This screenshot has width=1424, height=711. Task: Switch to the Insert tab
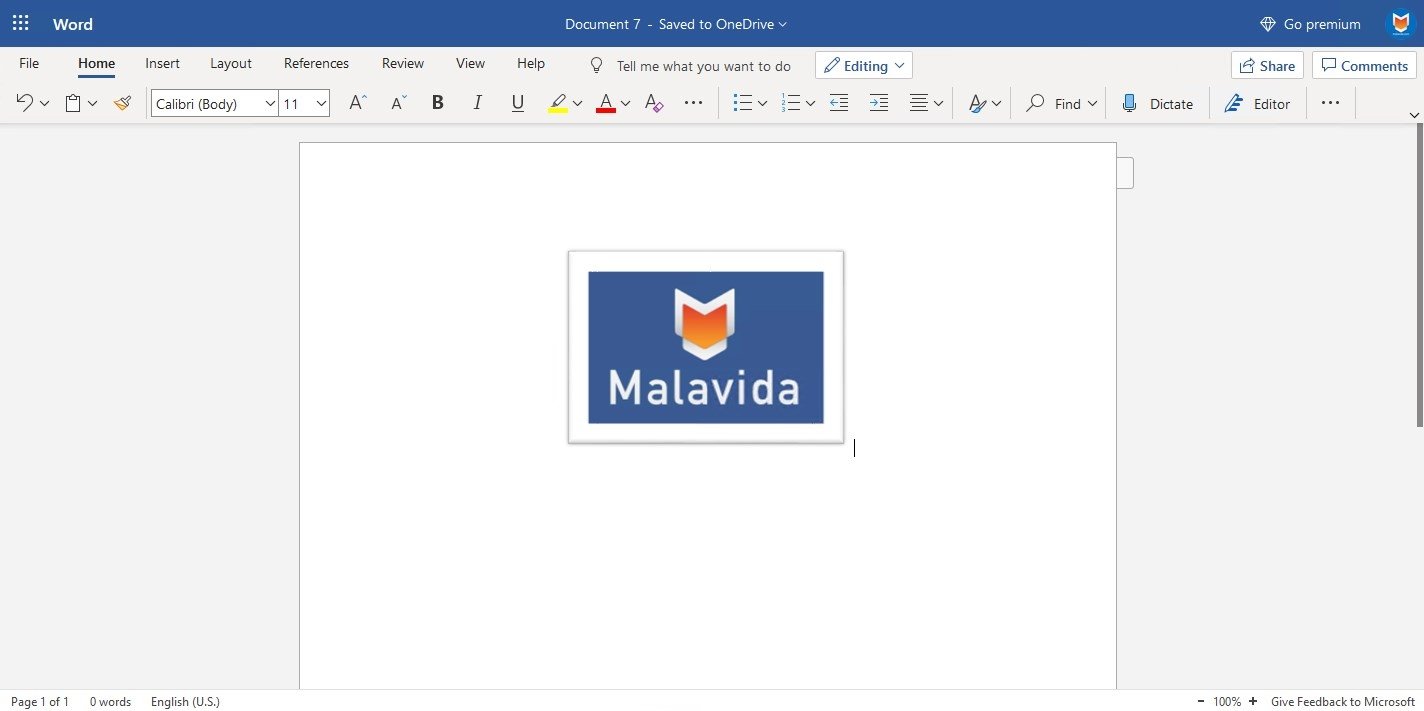coord(162,63)
